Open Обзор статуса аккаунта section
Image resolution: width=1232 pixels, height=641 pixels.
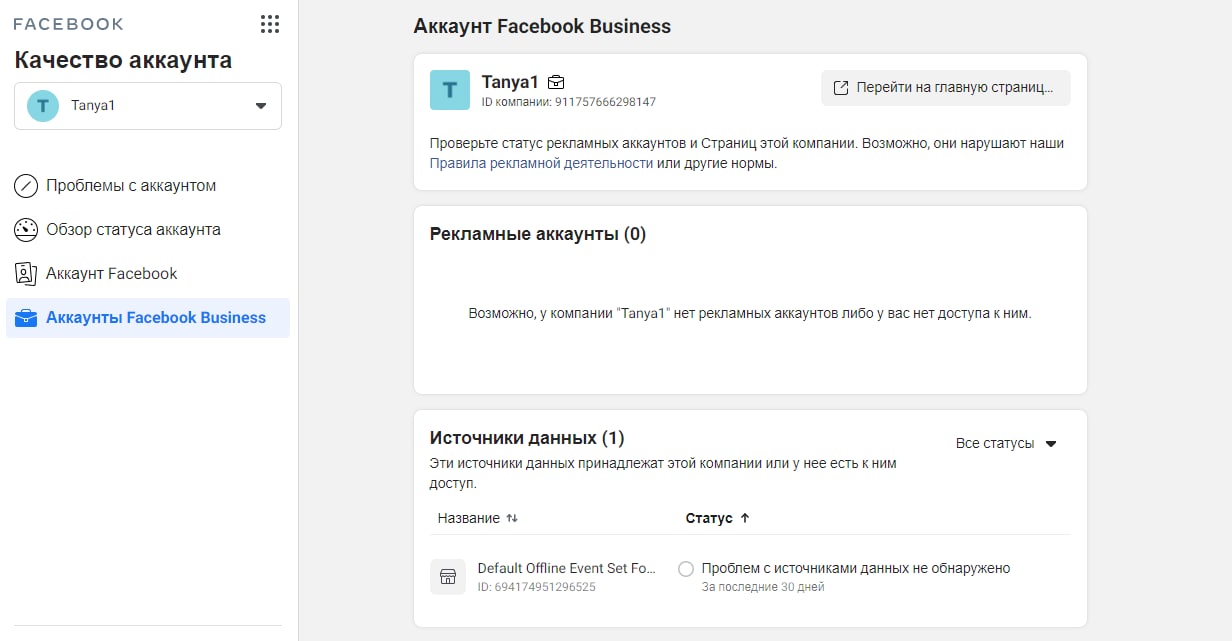tap(148, 230)
